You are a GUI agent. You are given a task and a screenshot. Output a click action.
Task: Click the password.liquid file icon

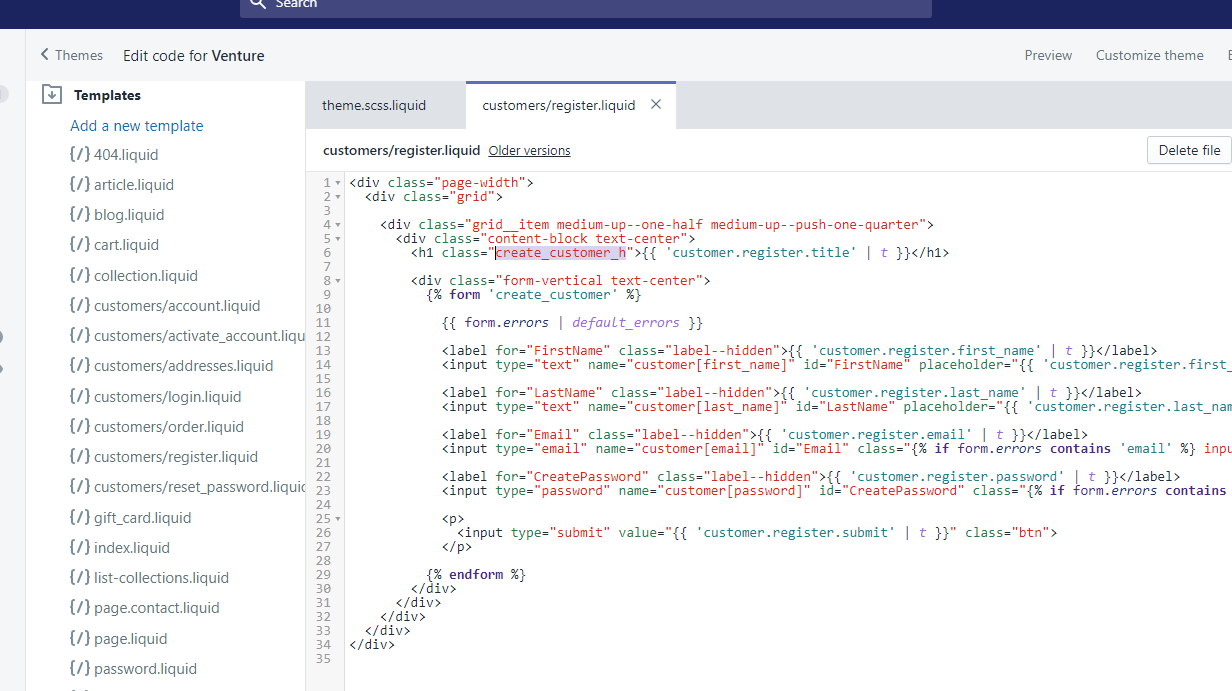[80, 669]
